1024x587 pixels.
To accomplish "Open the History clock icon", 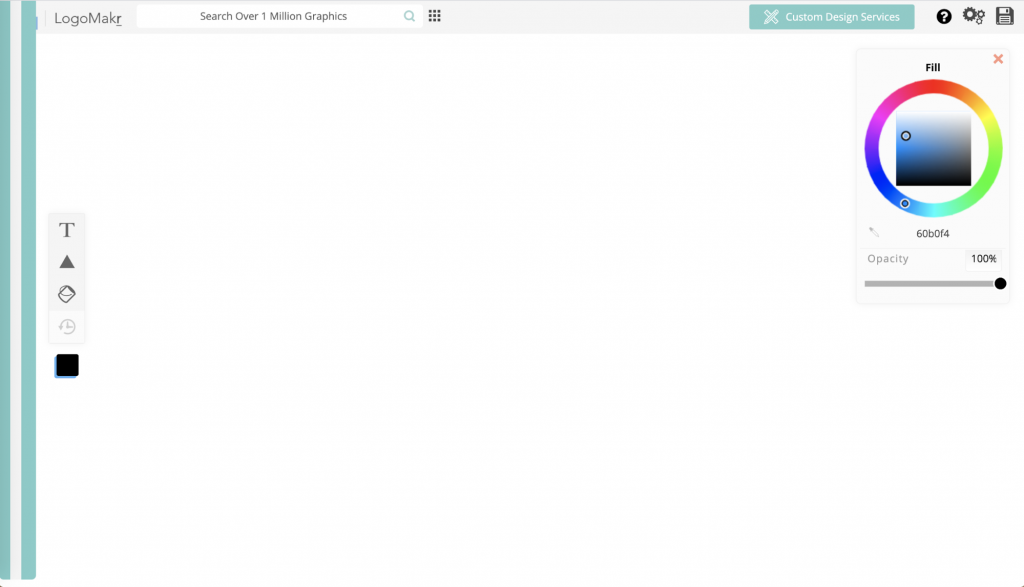I will point(67,326).
